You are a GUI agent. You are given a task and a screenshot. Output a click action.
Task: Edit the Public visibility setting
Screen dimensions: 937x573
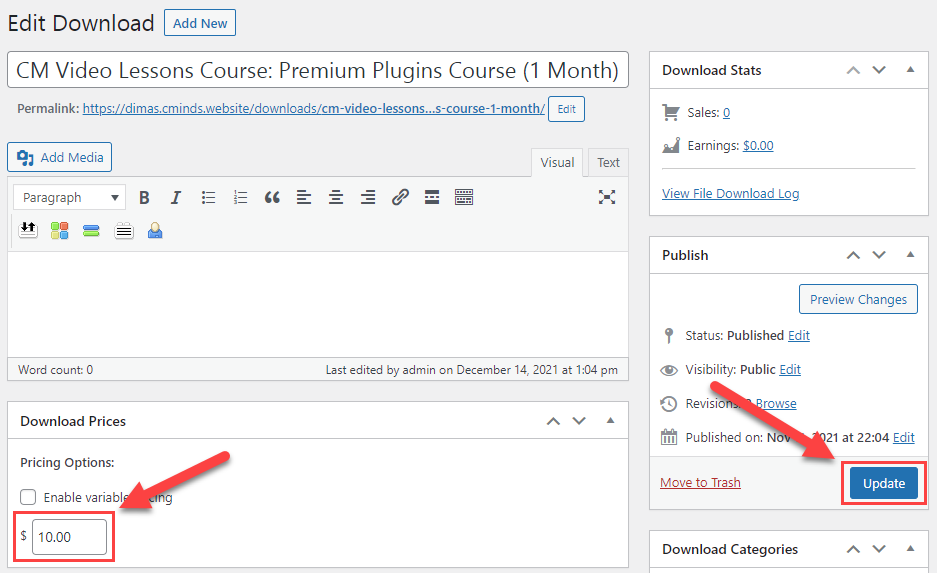point(790,370)
